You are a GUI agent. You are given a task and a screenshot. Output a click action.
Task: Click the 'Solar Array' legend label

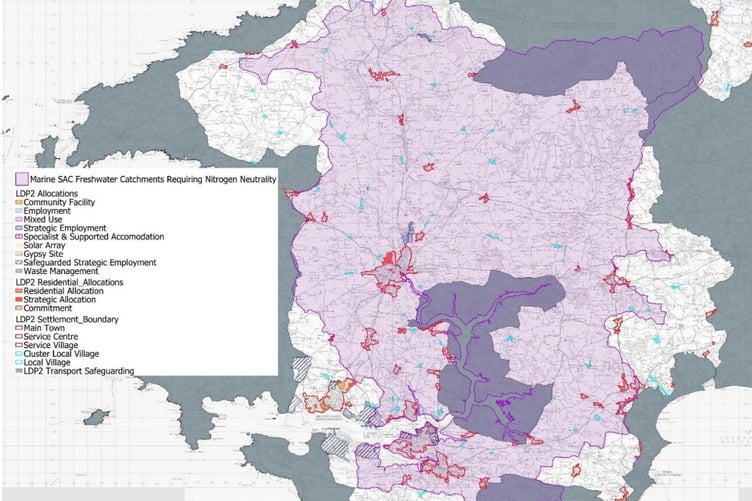(44, 245)
